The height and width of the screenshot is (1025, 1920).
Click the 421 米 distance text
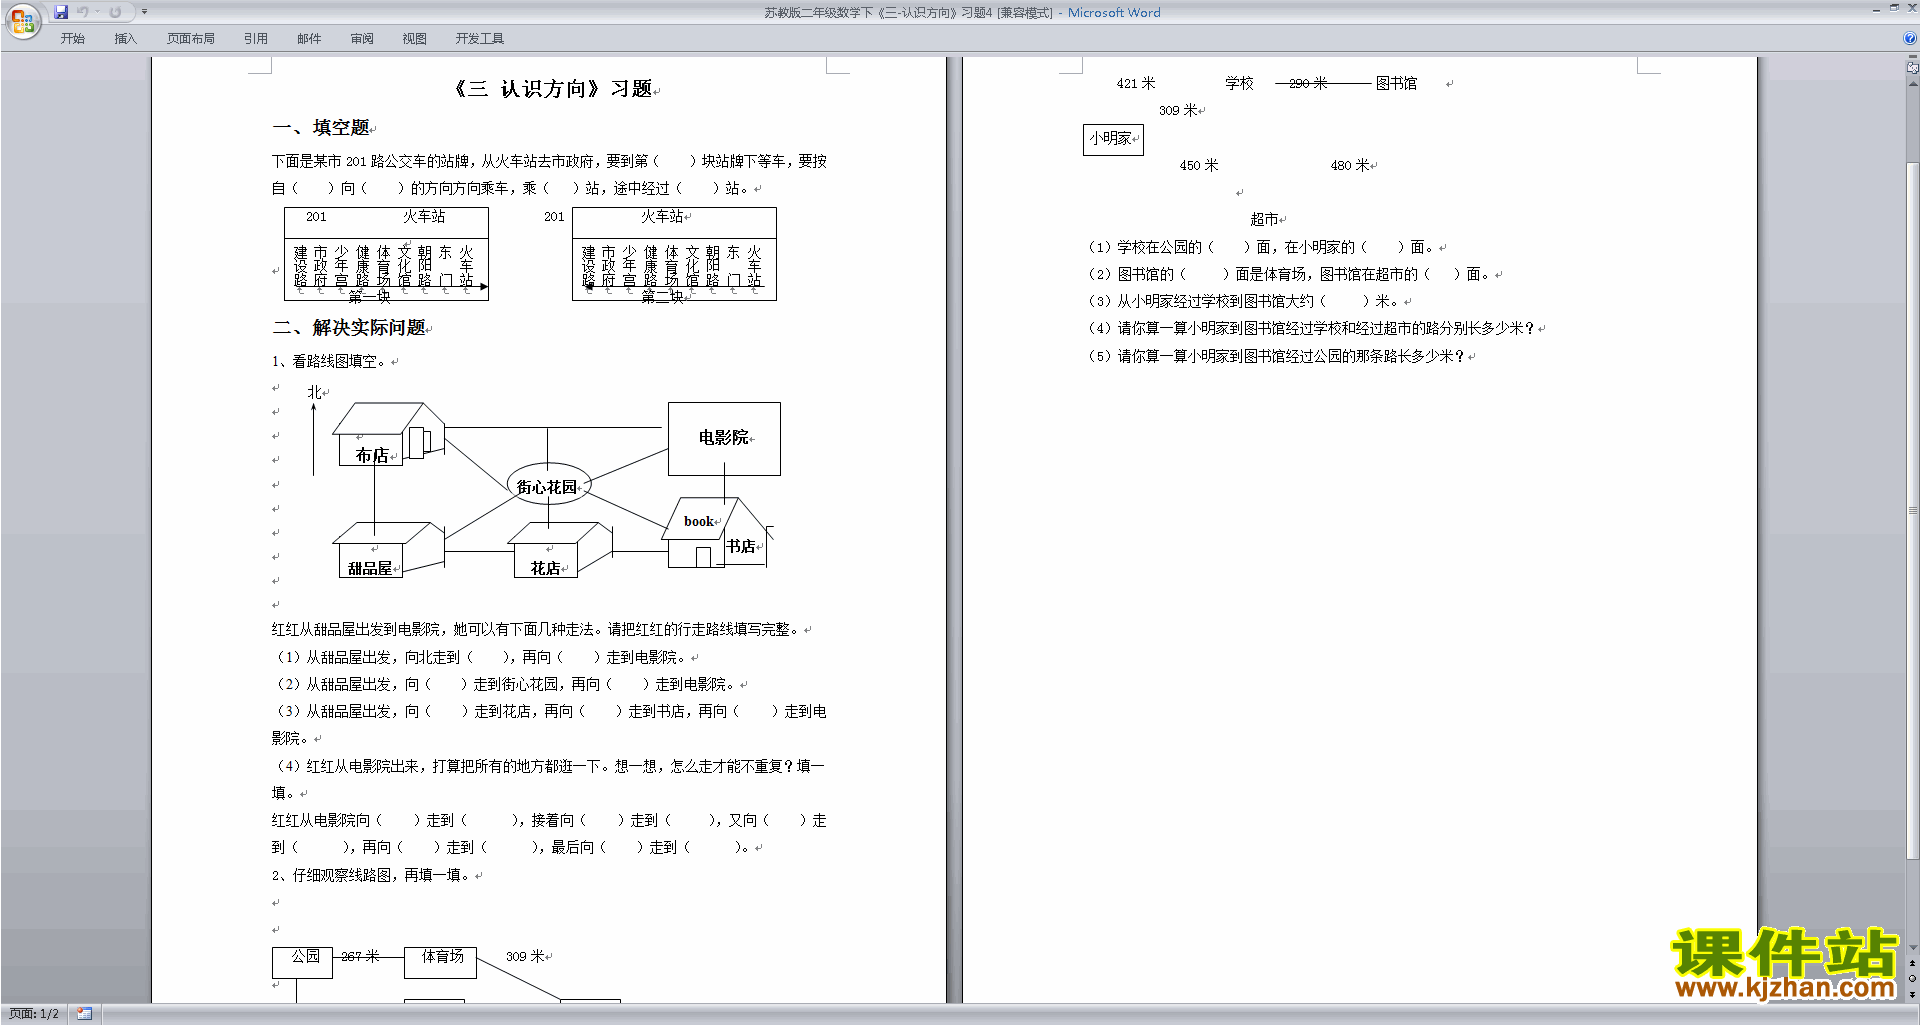point(1136,83)
